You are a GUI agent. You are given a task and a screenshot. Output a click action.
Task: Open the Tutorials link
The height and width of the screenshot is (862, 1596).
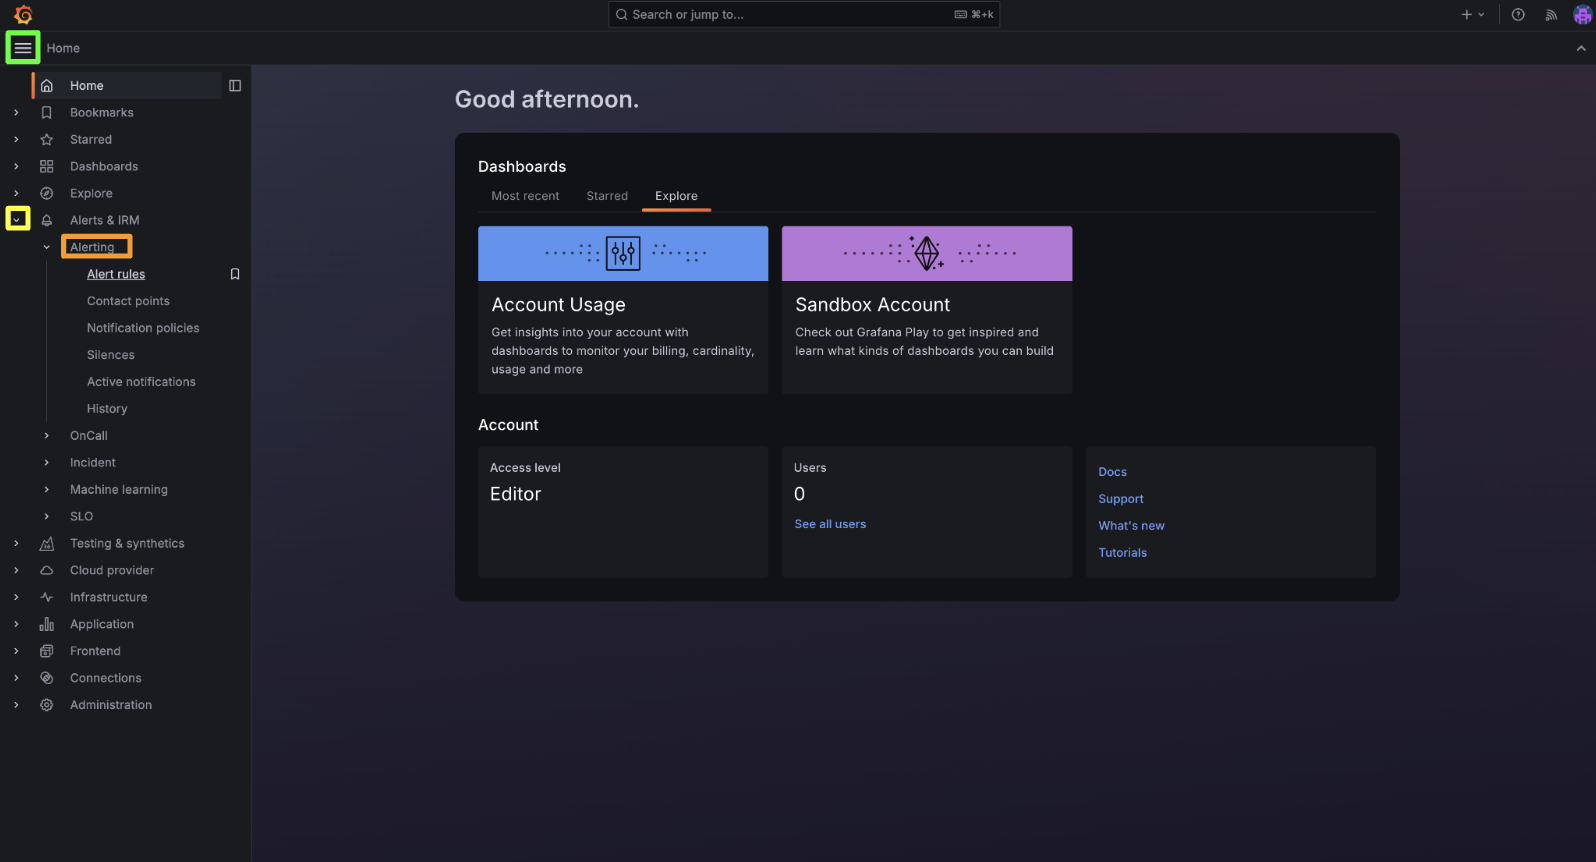point(1122,553)
